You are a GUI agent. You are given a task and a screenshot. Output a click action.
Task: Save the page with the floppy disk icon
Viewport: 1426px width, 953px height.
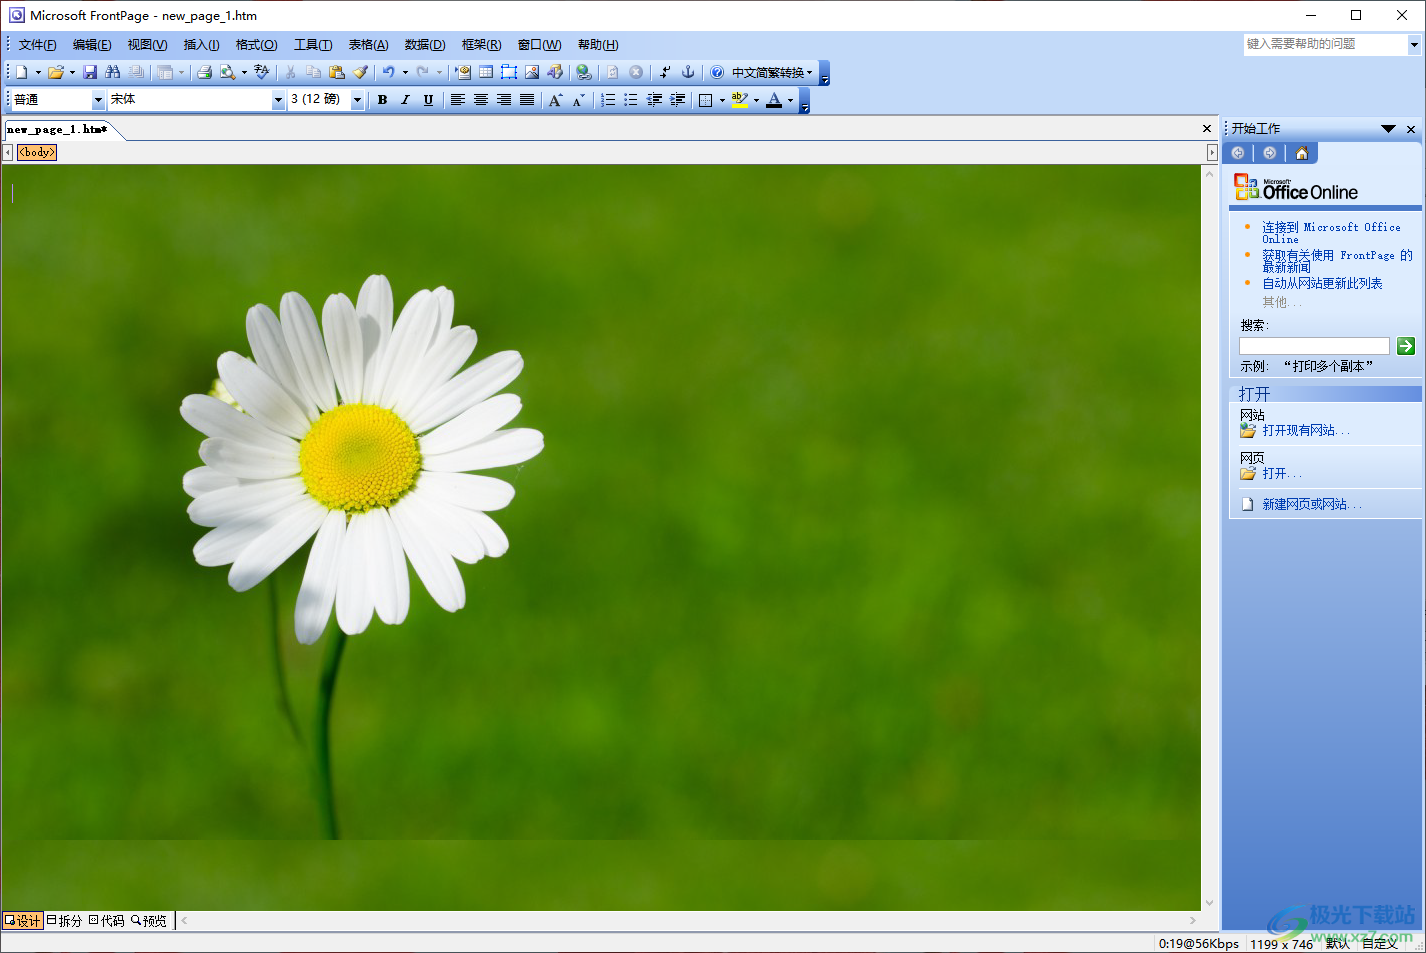pos(90,72)
